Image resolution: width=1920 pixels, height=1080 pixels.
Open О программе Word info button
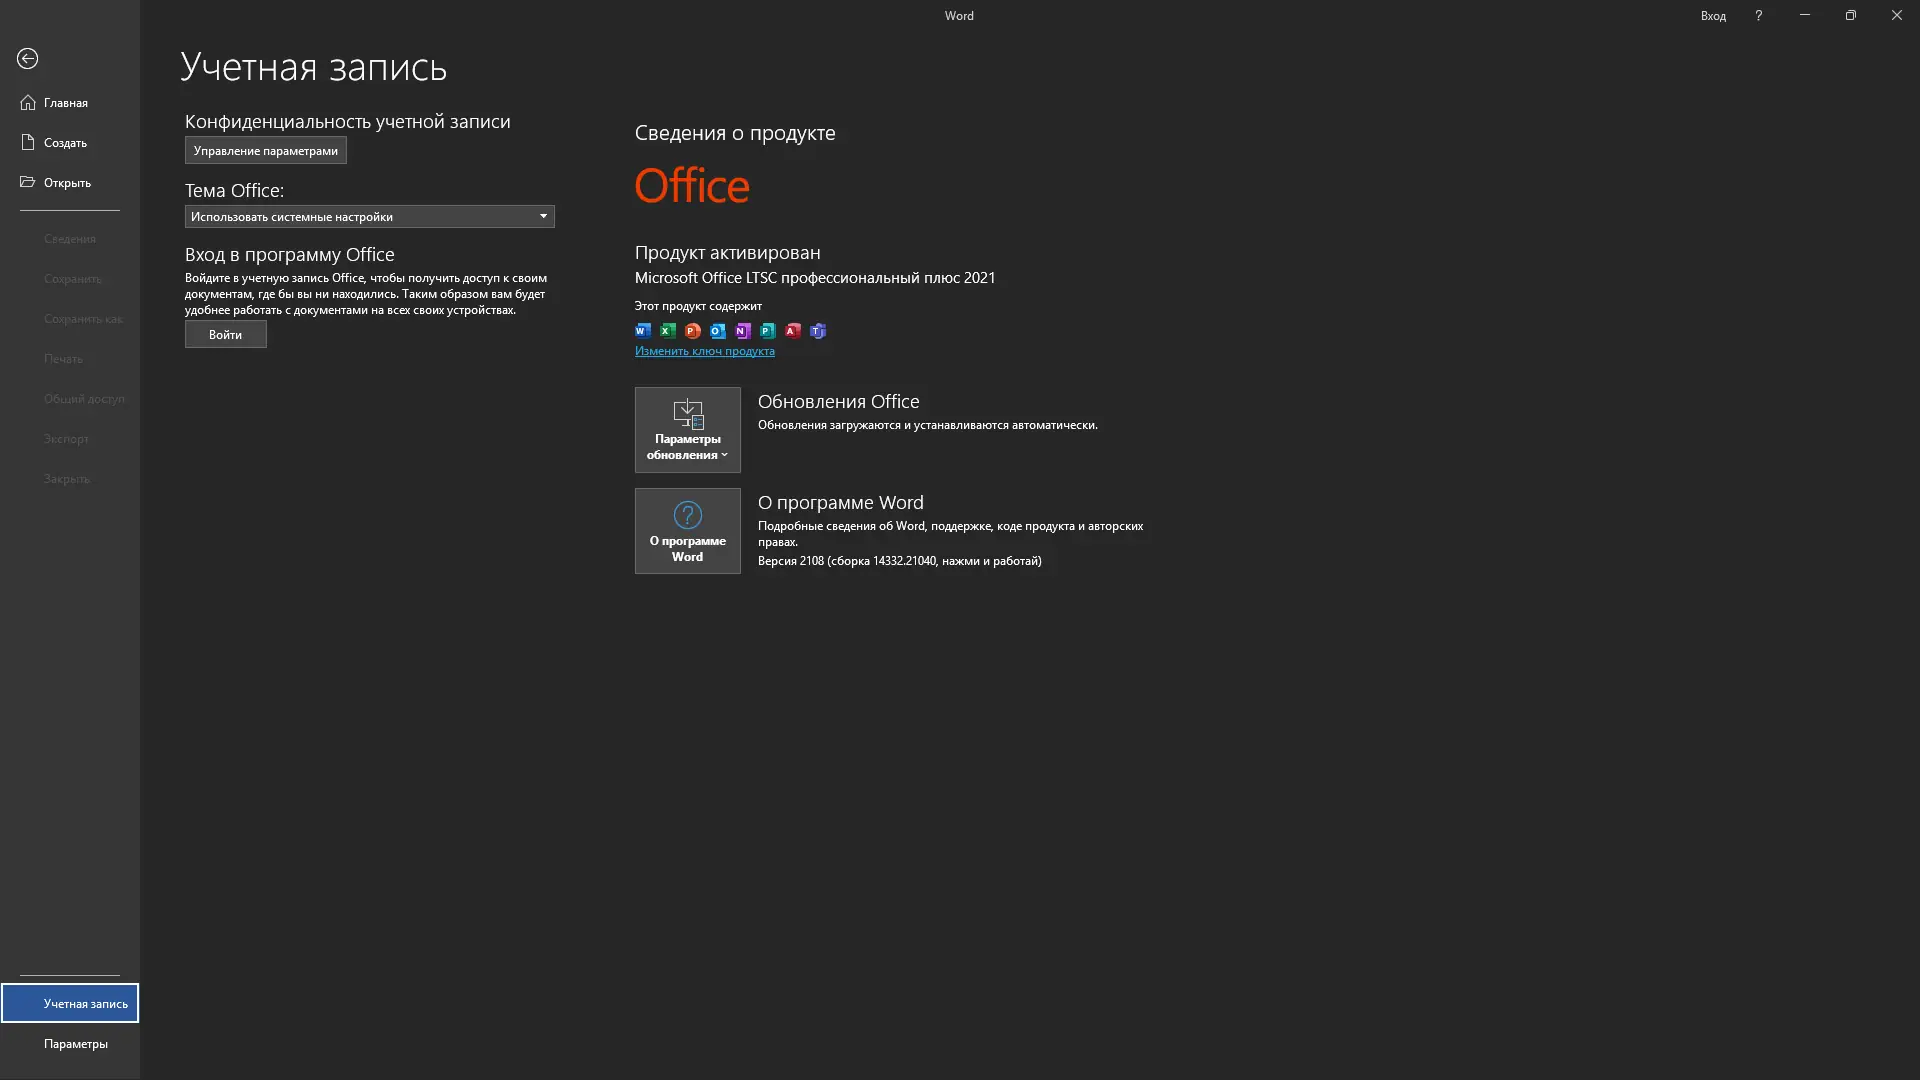pyautogui.click(x=687, y=531)
